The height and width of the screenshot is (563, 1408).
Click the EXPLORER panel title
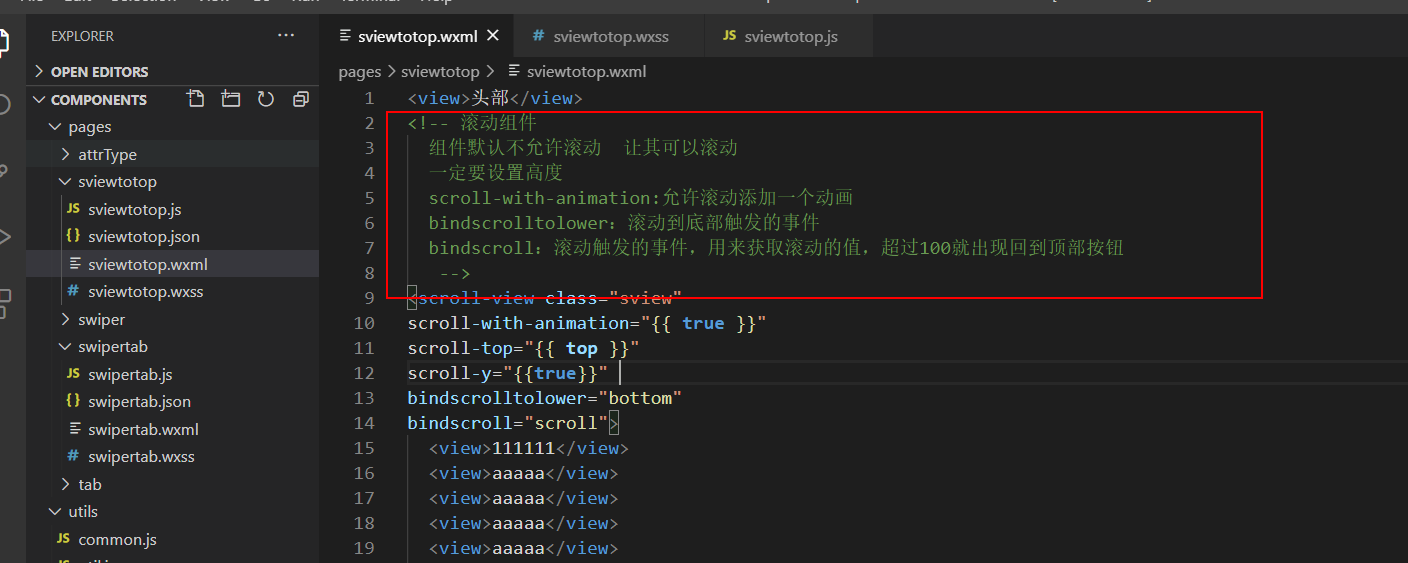(82, 36)
